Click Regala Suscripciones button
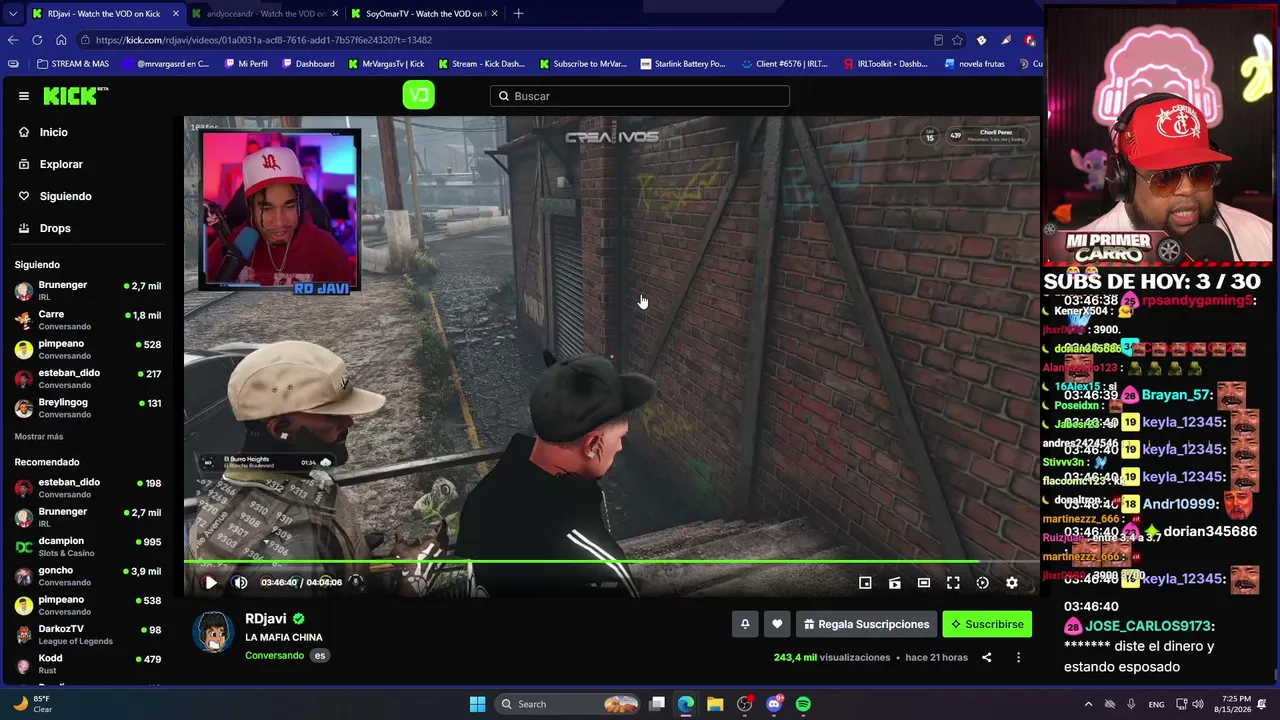 coord(866,624)
